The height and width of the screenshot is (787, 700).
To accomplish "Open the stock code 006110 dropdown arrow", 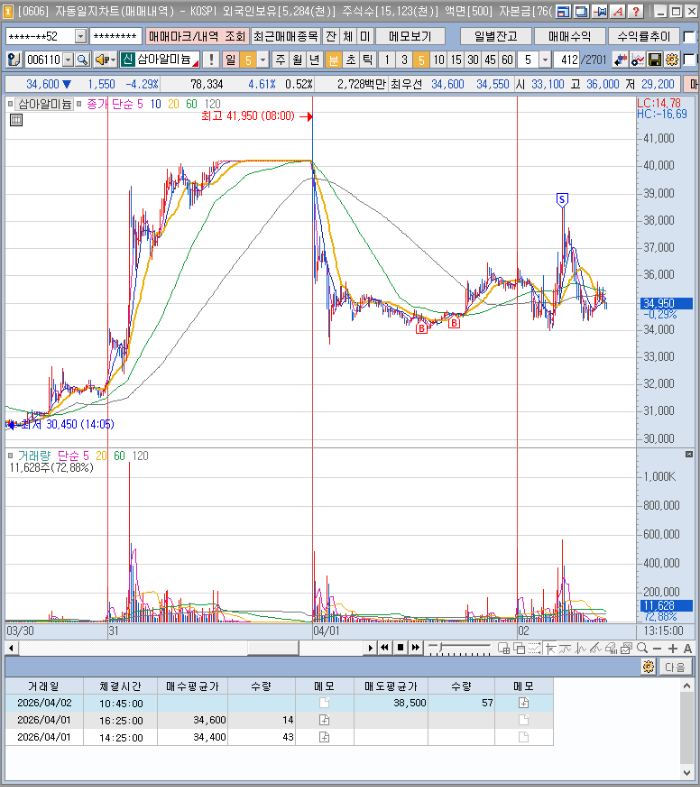I will tap(68, 60).
